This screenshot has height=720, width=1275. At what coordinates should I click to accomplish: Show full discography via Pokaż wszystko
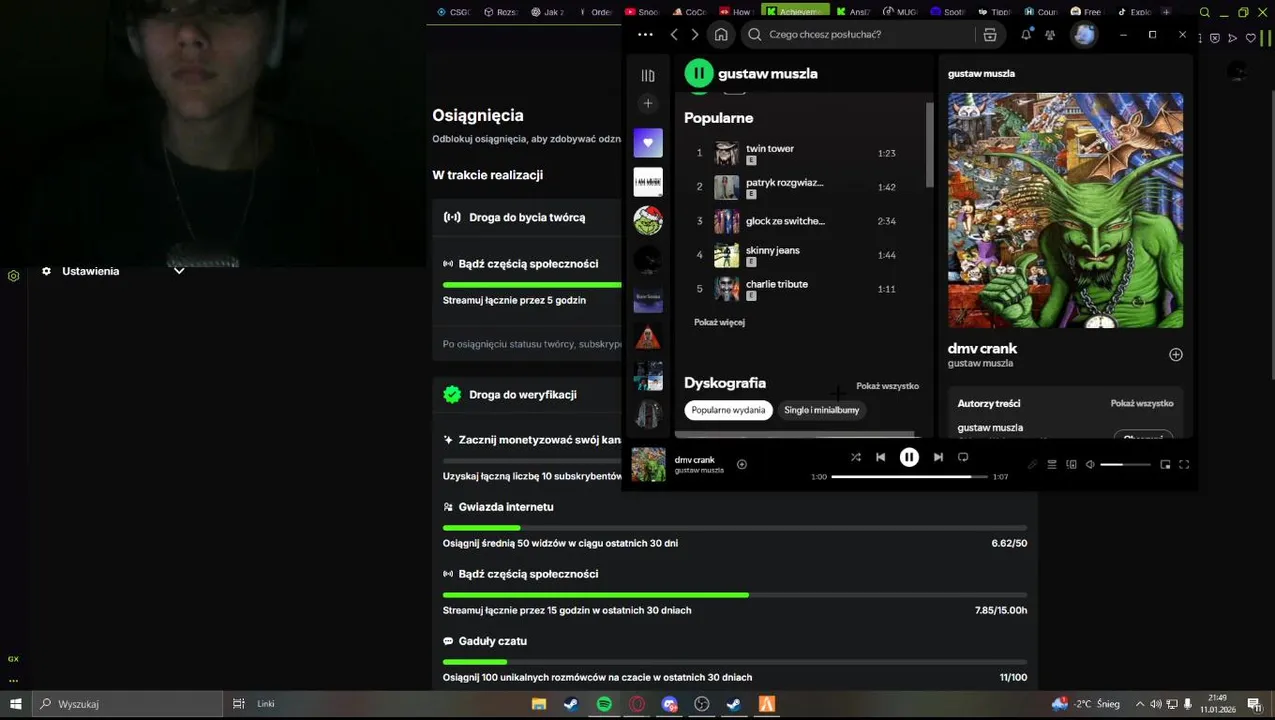887,386
